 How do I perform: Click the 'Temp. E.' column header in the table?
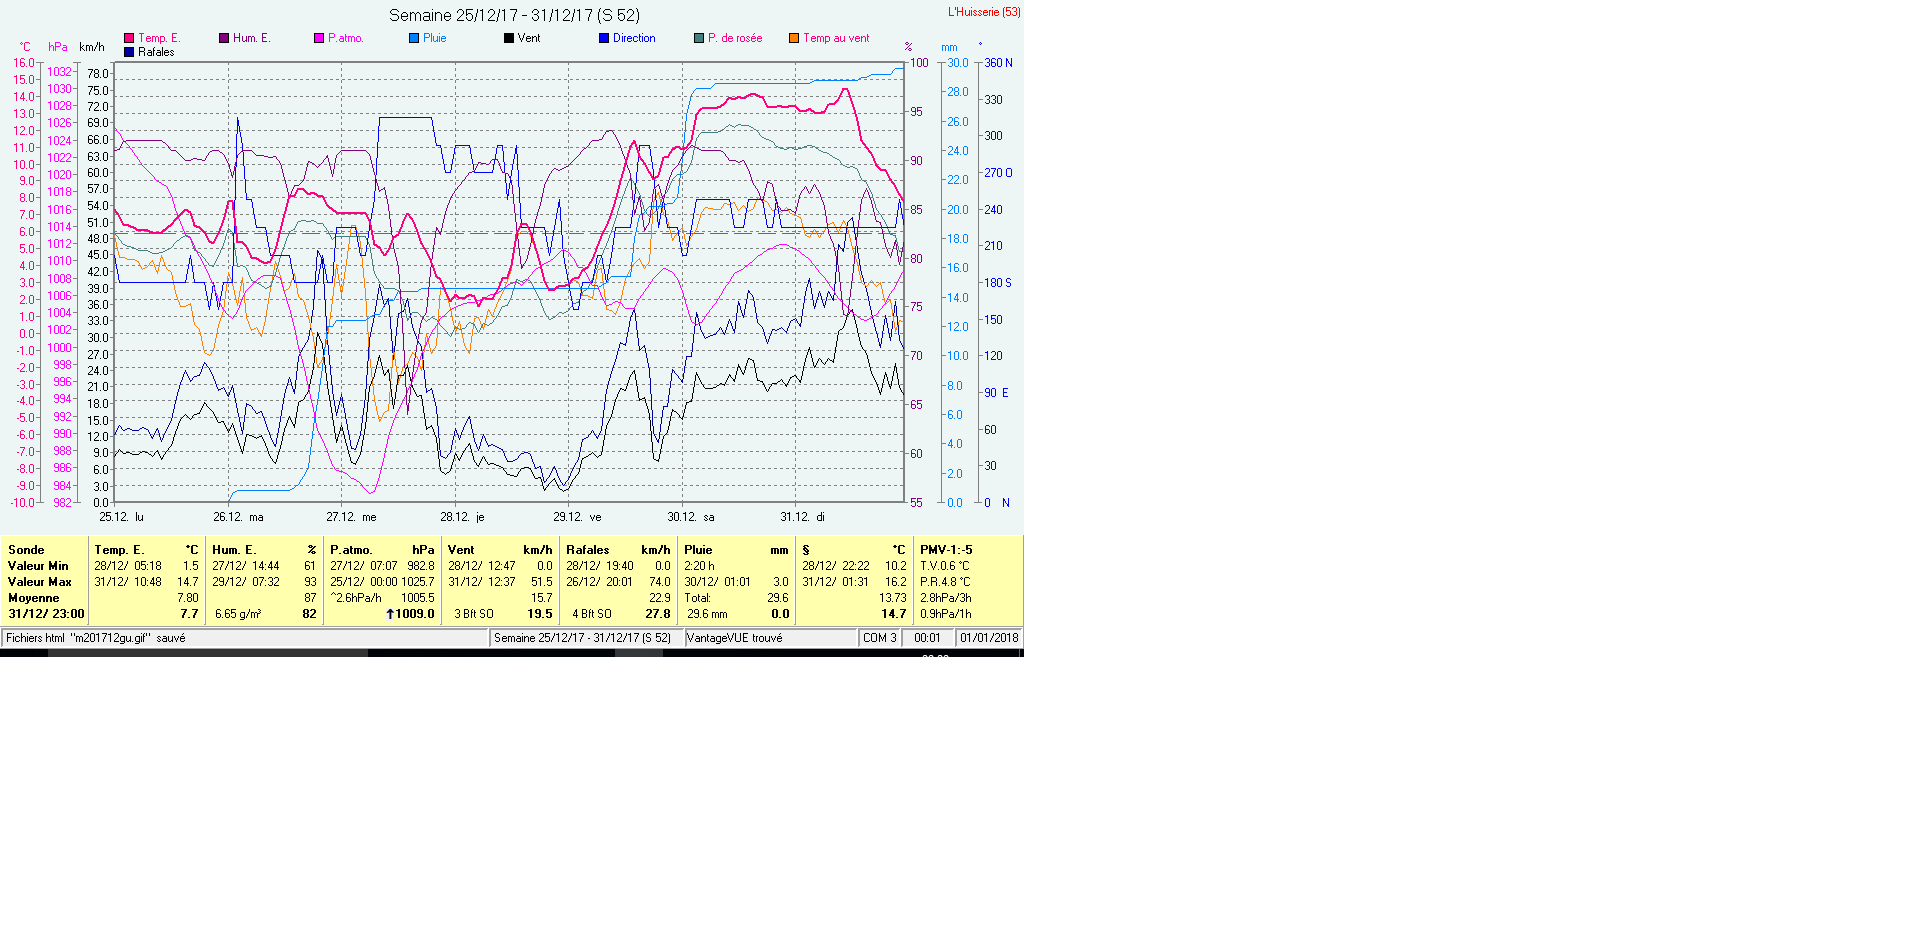click(x=119, y=550)
